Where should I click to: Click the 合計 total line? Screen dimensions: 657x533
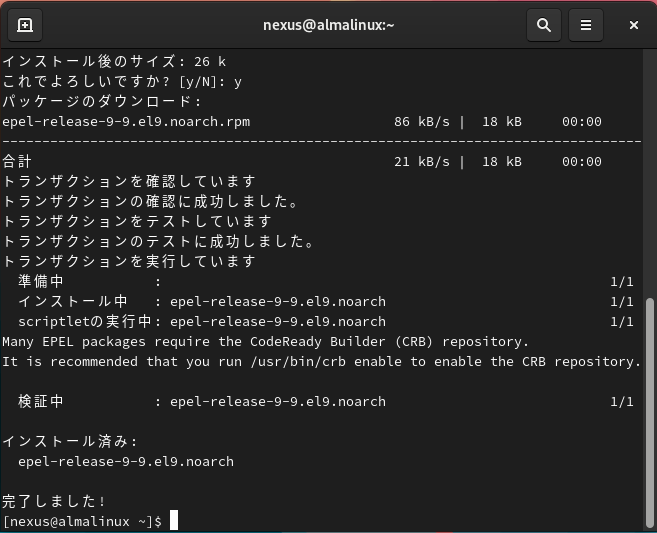point(18,161)
